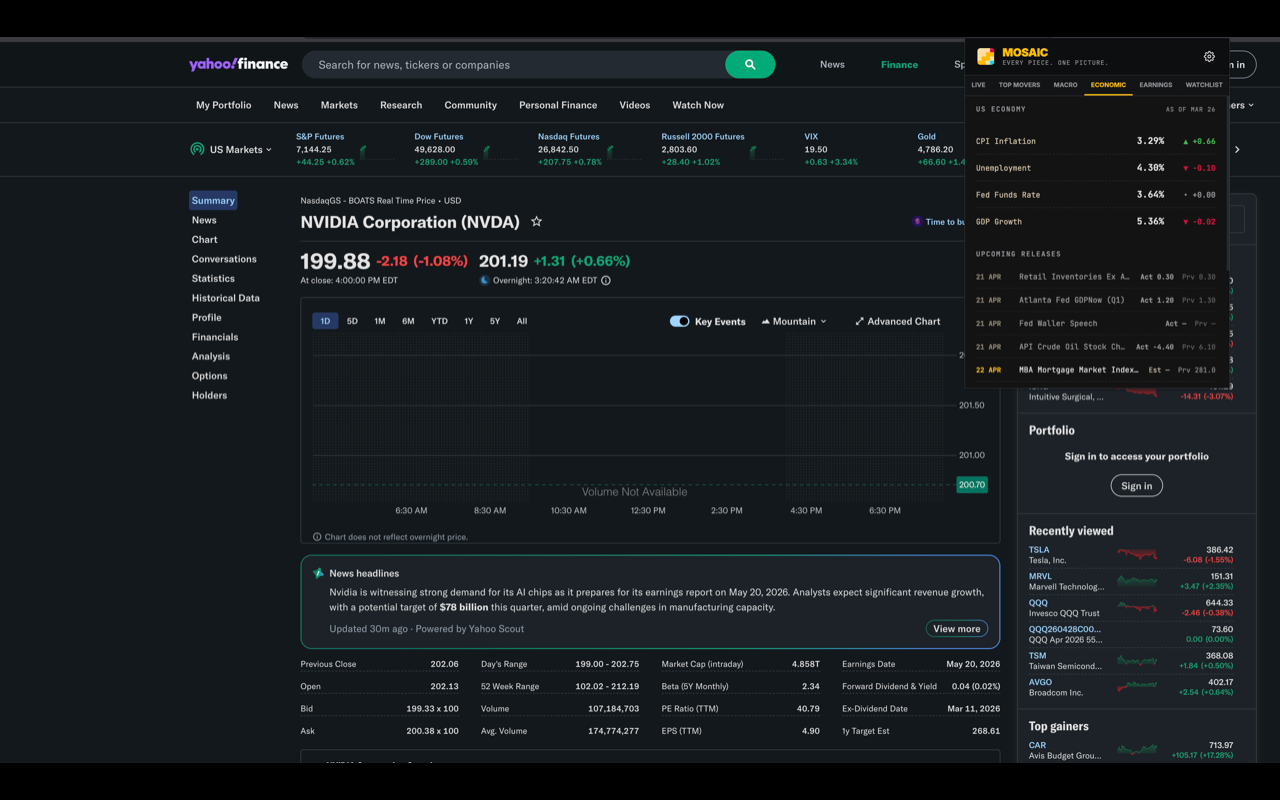Open the Community navigation menu
This screenshot has width=1280, height=800.
pyautogui.click(x=470, y=105)
